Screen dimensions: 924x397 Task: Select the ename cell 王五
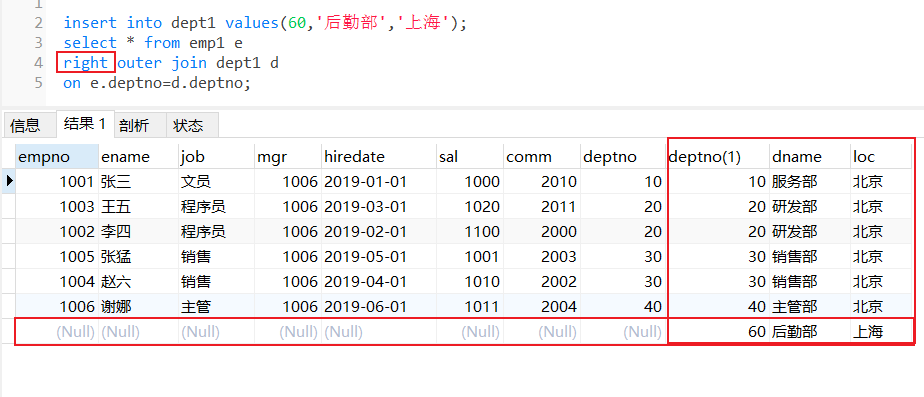pos(138,207)
